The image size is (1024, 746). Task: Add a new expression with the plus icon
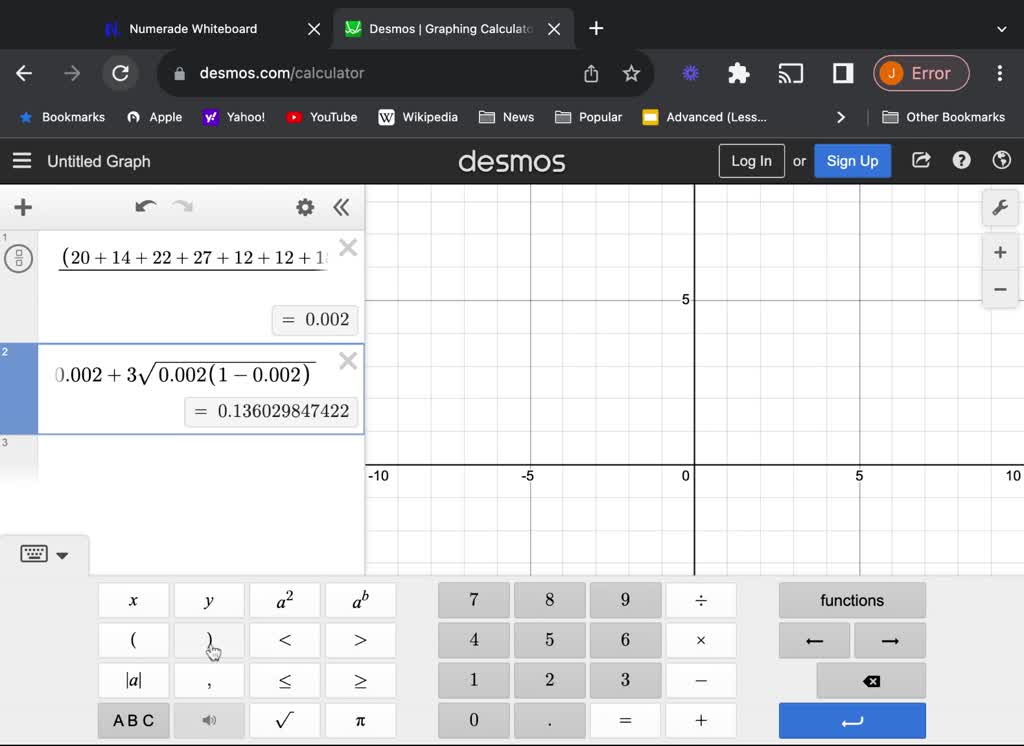click(x=22, y=207)
